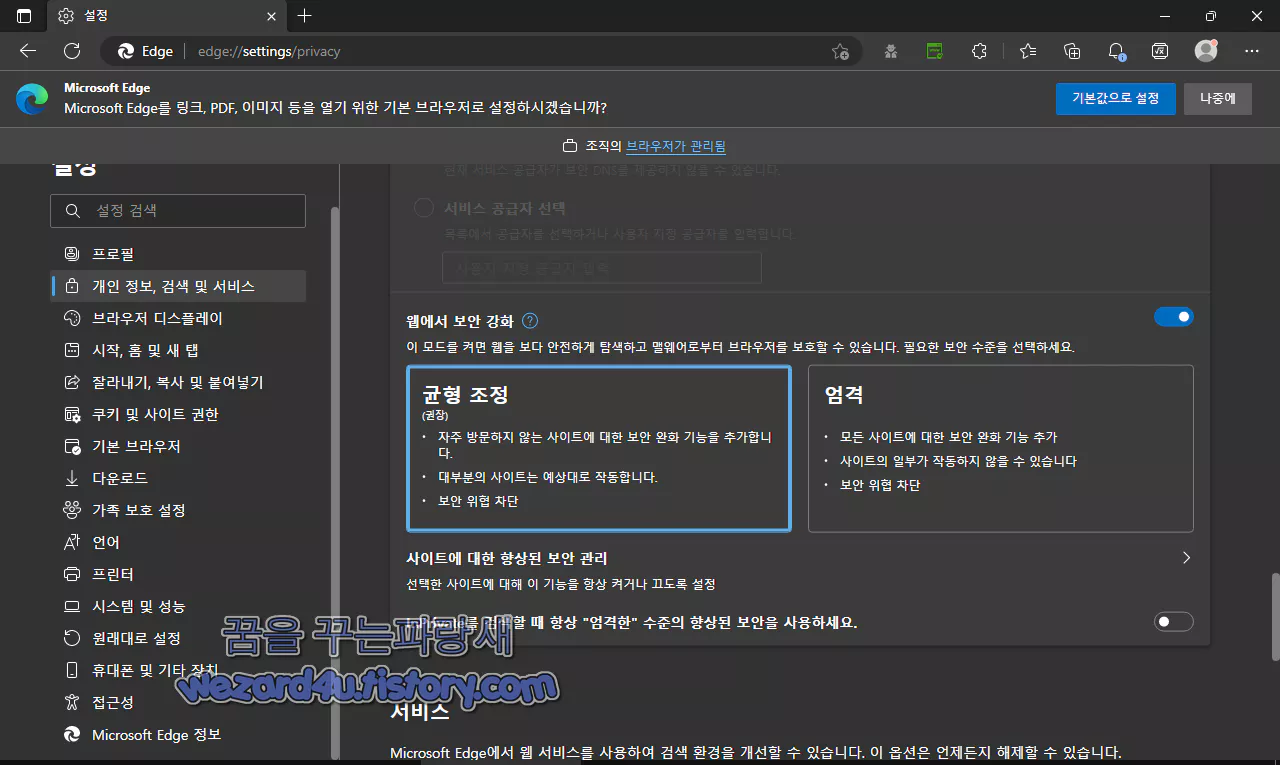1280x765 pixels.
Task: Open the Extensions puzzle piece icon
Action: [x=979, y=51]
